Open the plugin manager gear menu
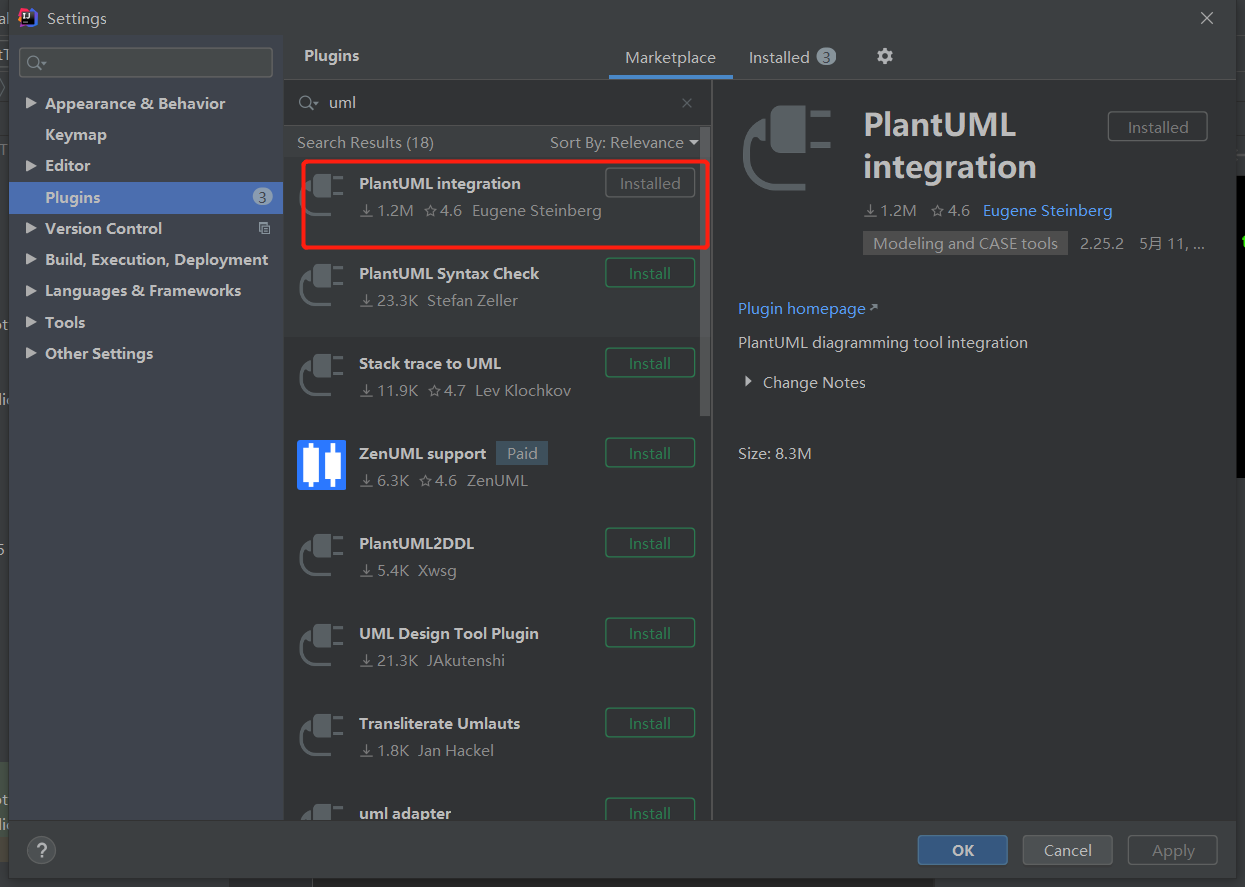1245x887 pixels. pos(884,57)
